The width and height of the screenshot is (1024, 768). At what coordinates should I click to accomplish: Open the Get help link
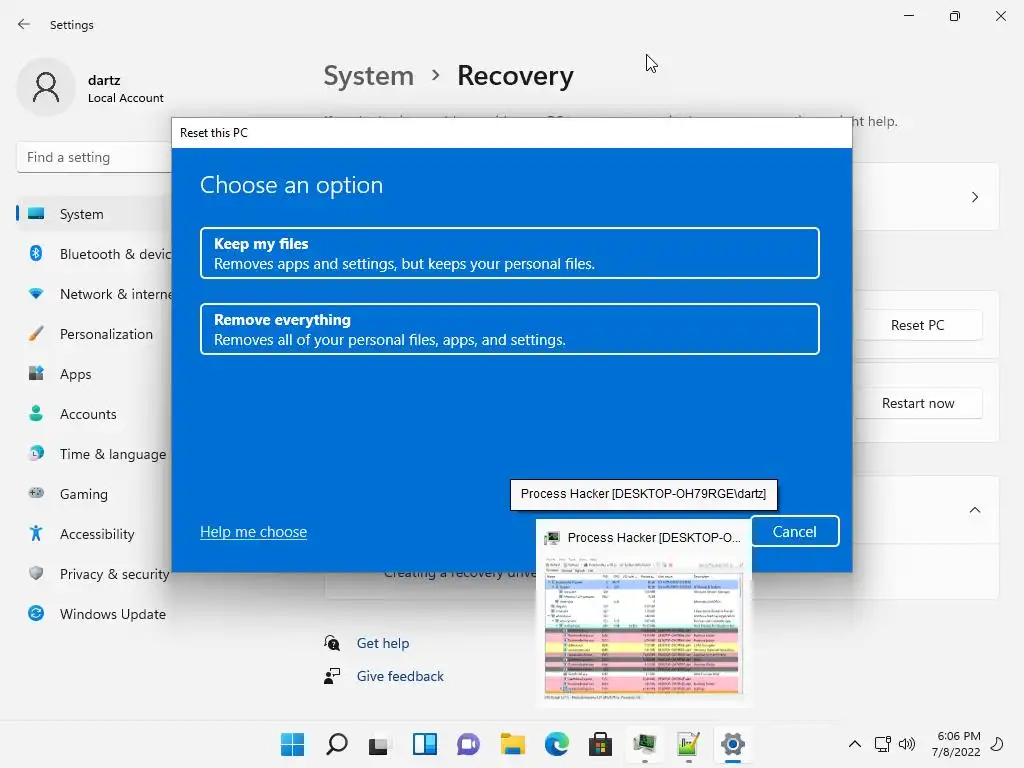click(383, 643)
